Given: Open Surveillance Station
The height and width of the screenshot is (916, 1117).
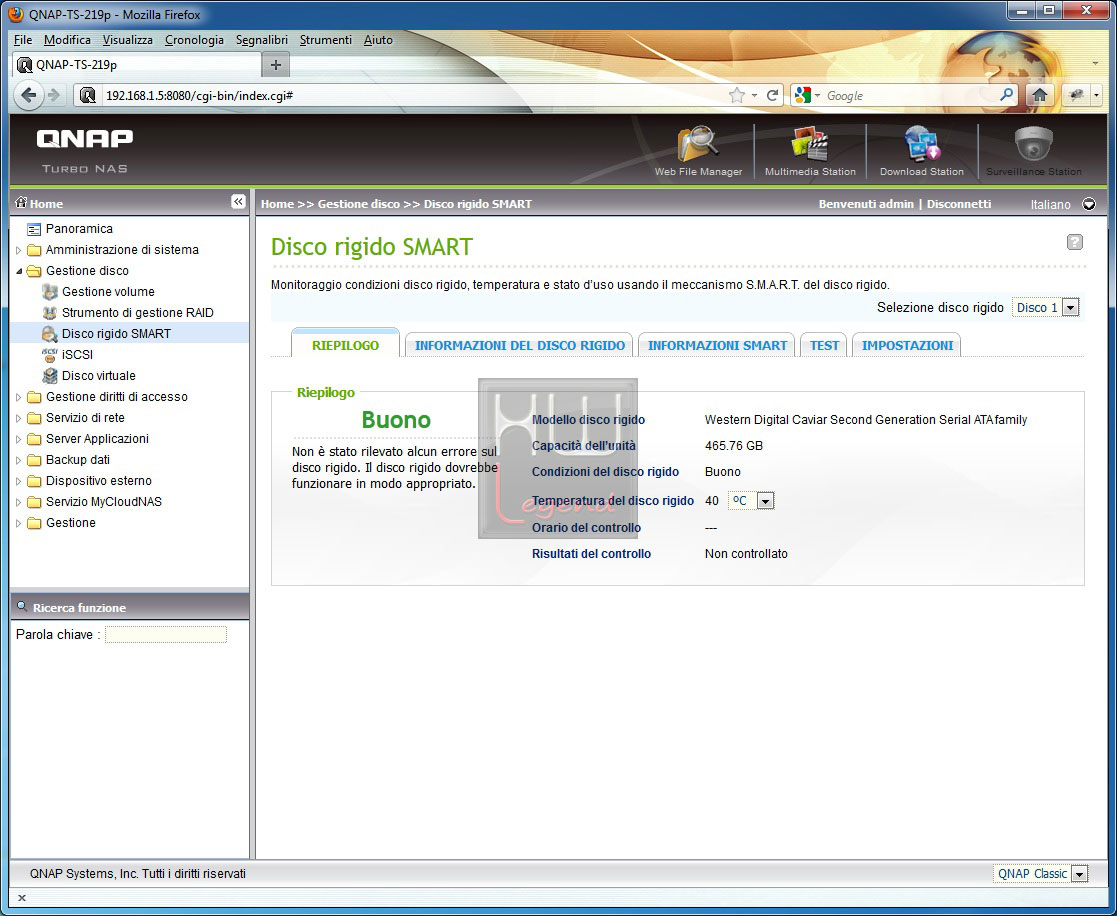Looking at the screenshot, I should click(1034, 151).
